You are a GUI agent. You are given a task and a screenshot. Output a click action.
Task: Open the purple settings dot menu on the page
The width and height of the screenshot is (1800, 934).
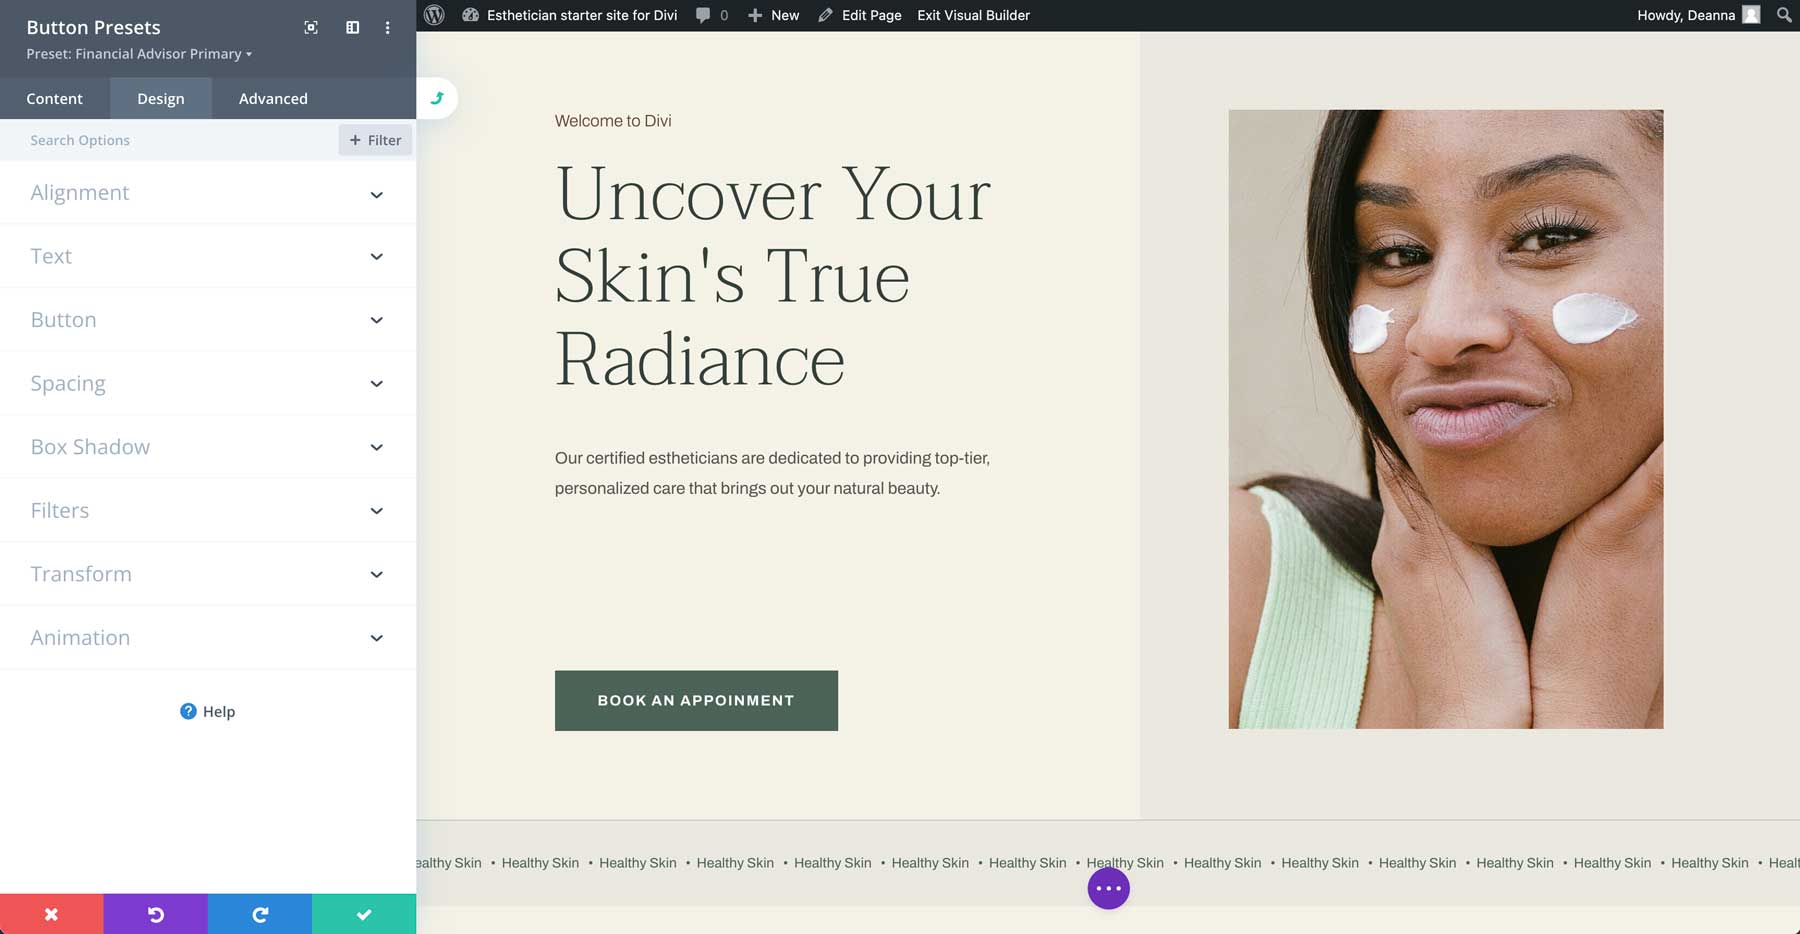point(1107,888)
